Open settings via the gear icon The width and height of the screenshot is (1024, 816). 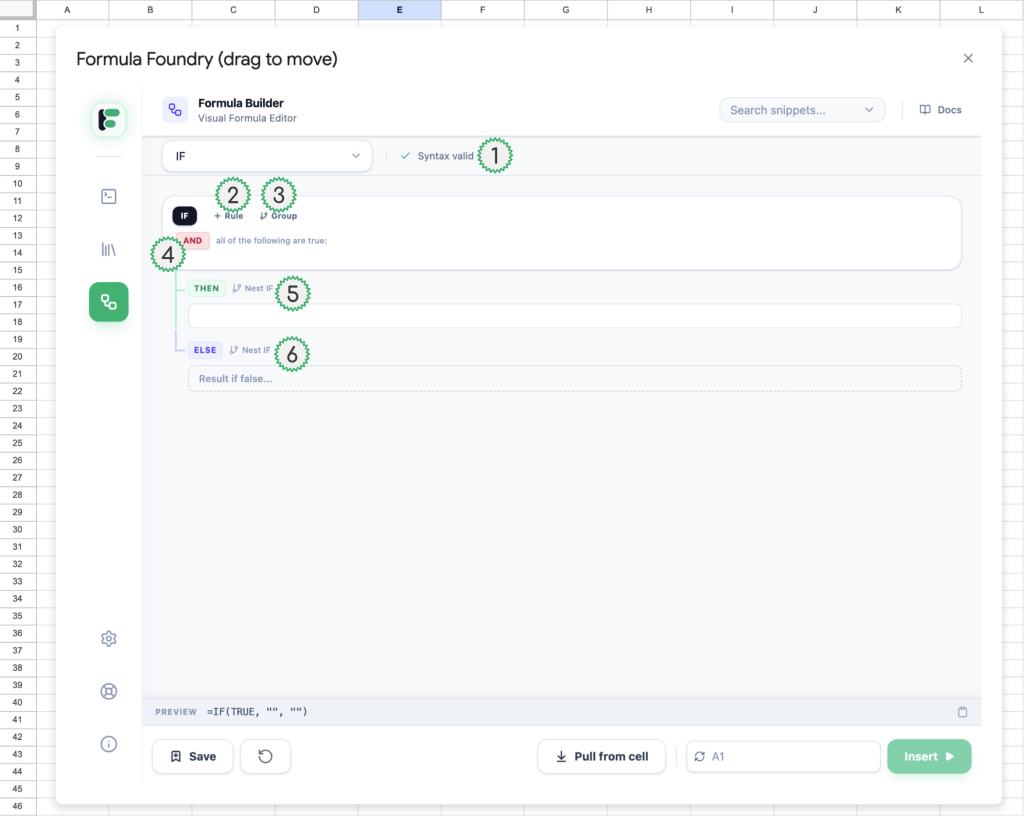(x=109, y=639)
